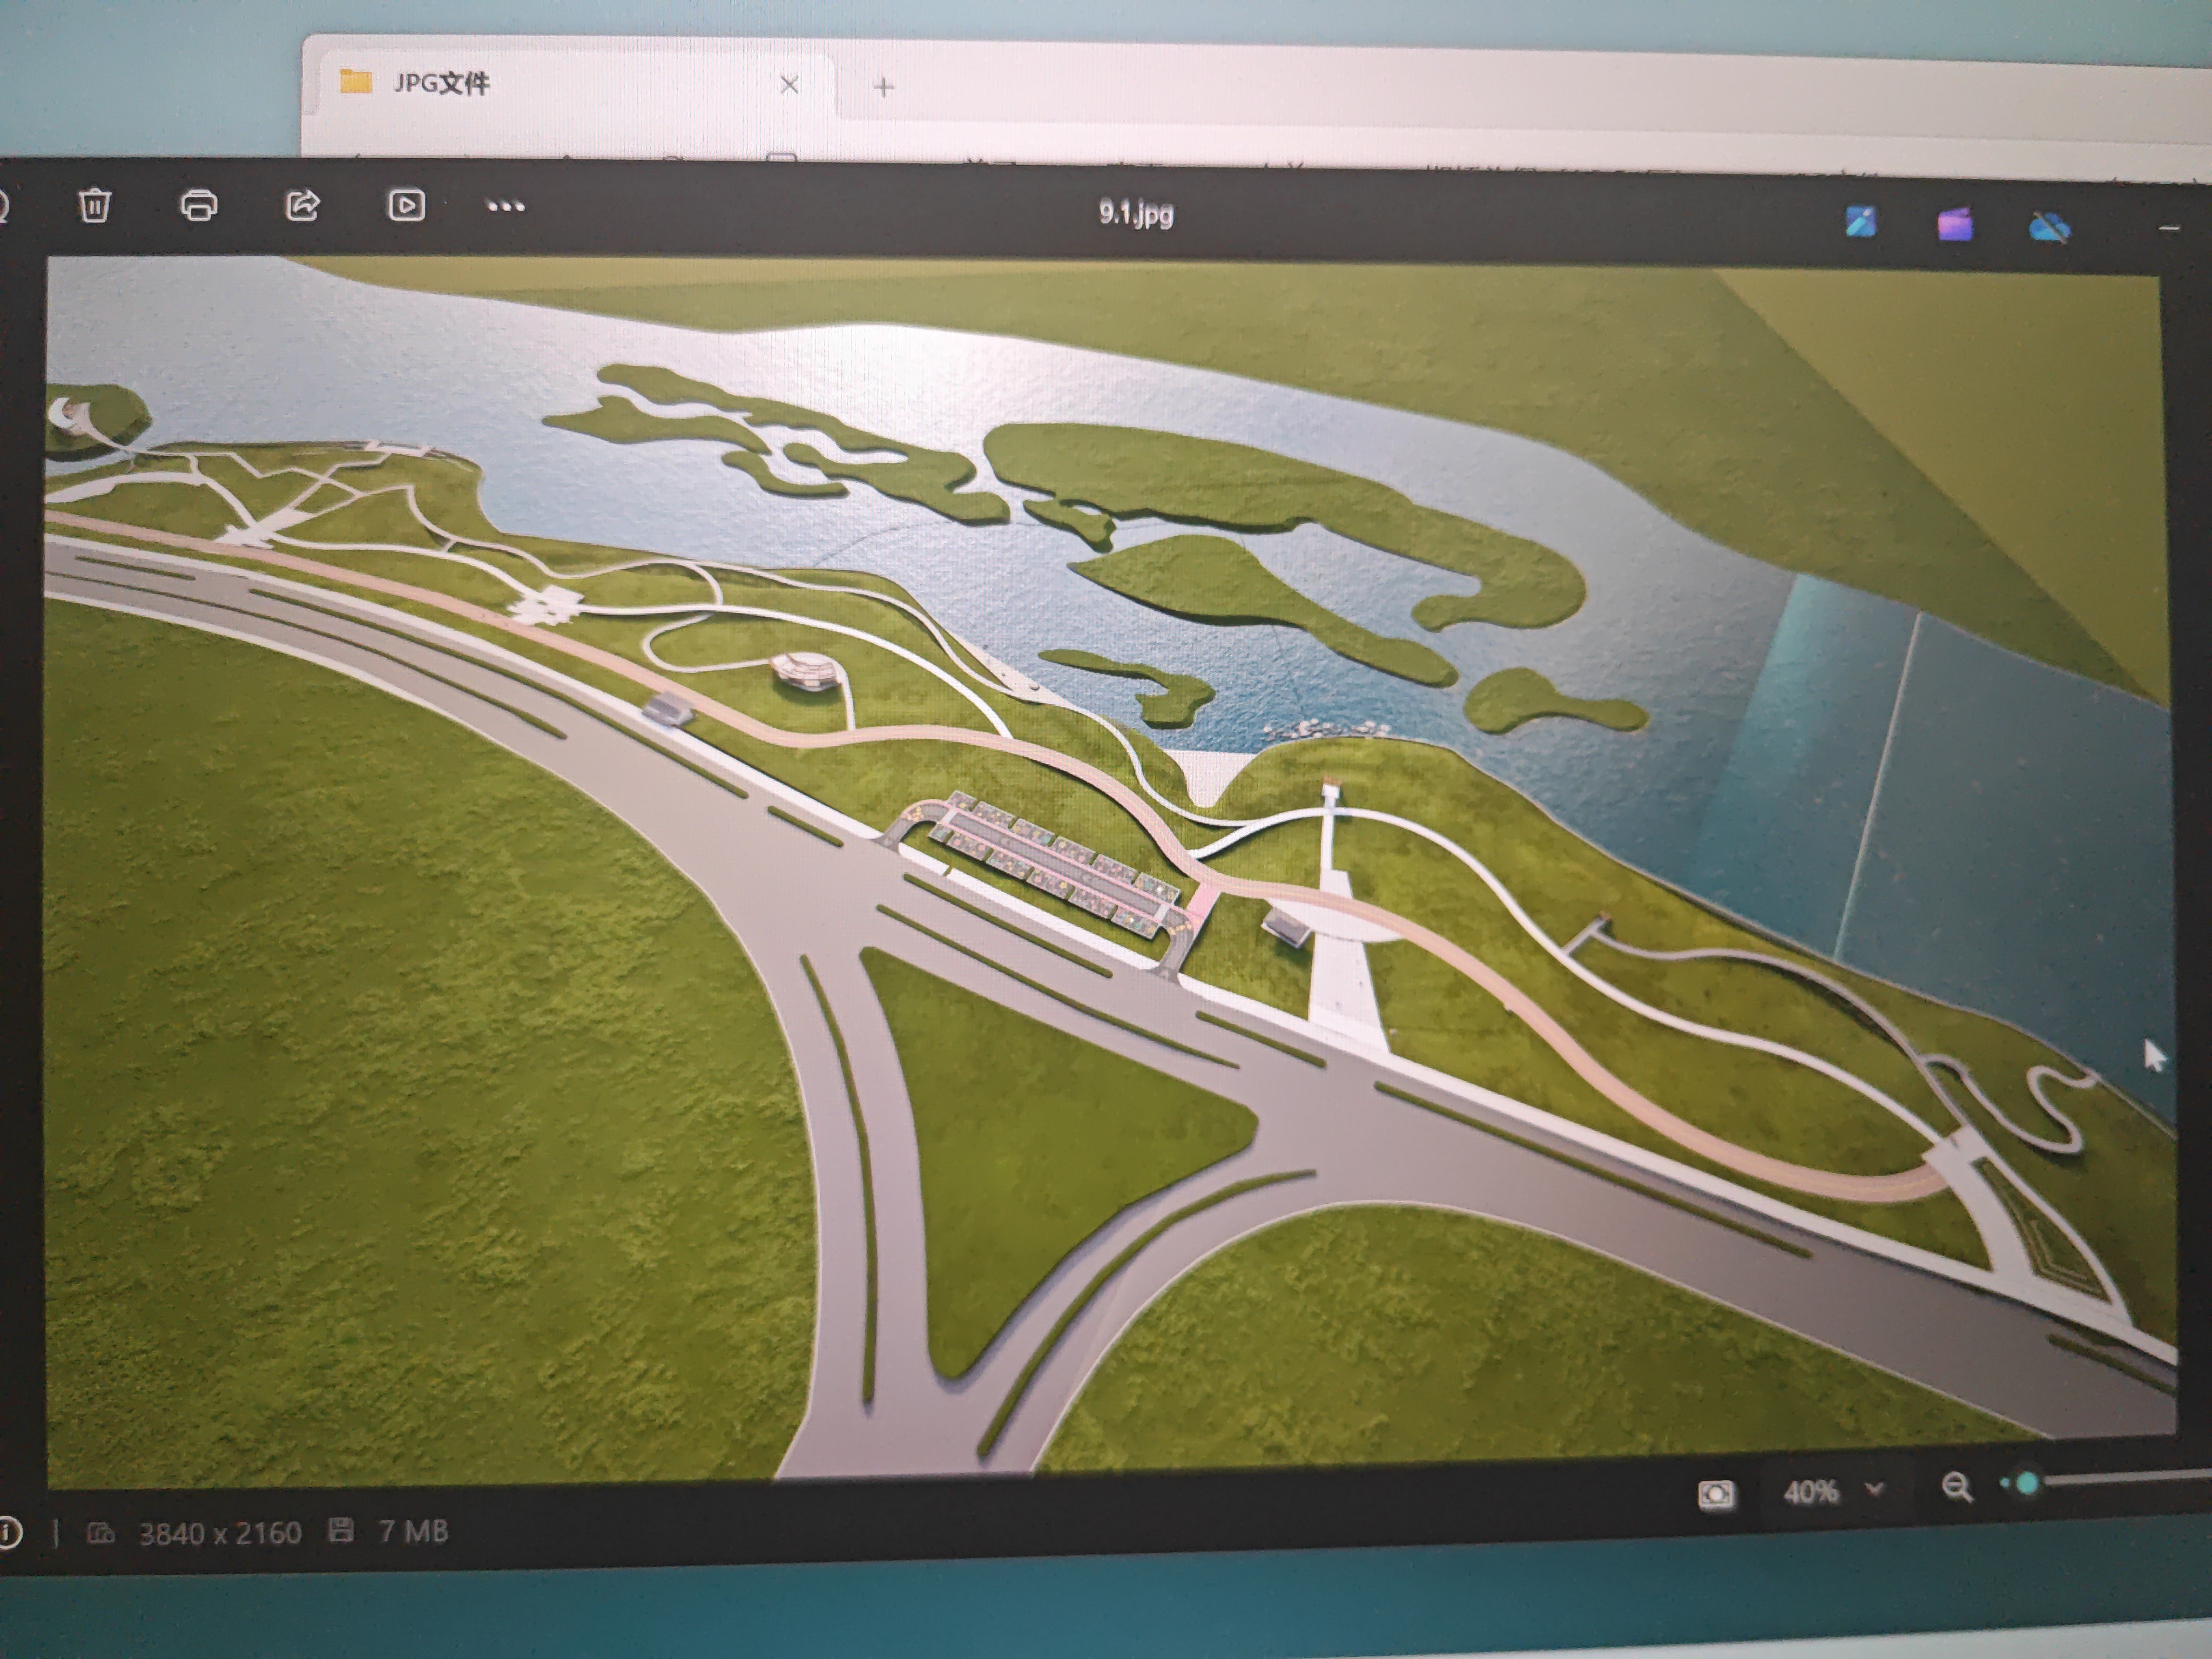The height and width of the screenshot is (1659, 2212).
Task: Add a new File Explorer tab
Action: [x=883, y=87]
